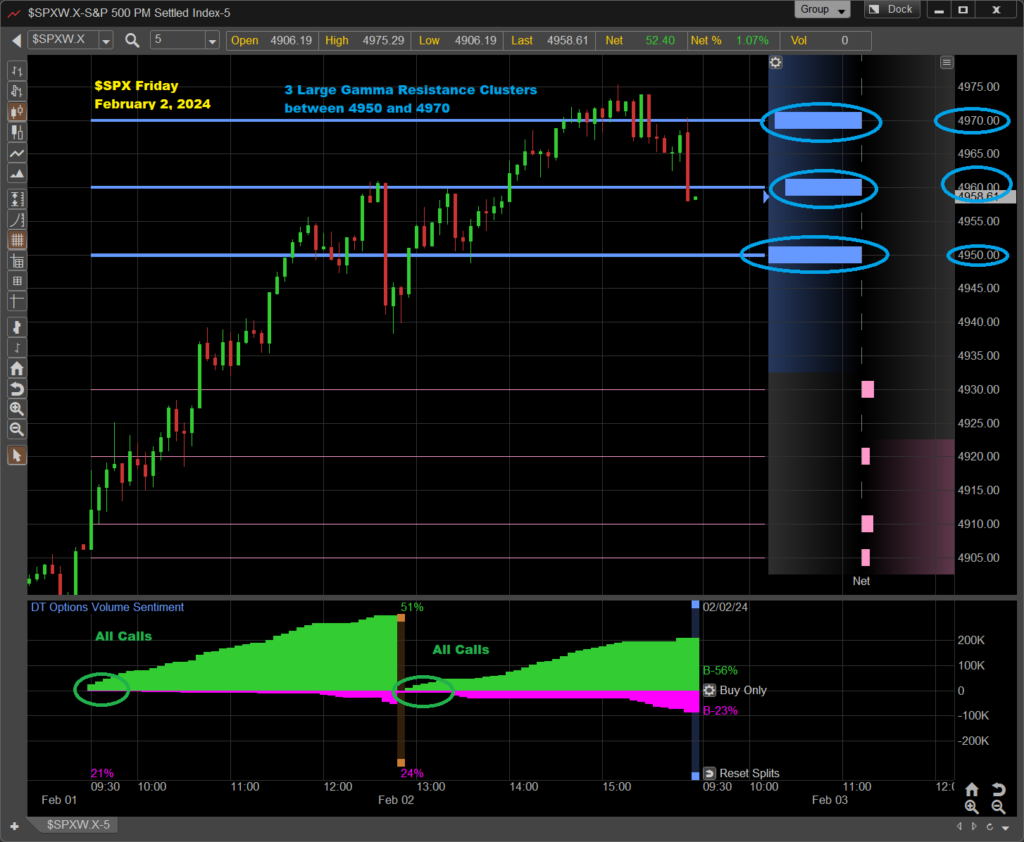Switch to line chart style
The width and height of the screenshot is (1024, 842).
pyautogui.click(x=16, y=155)
